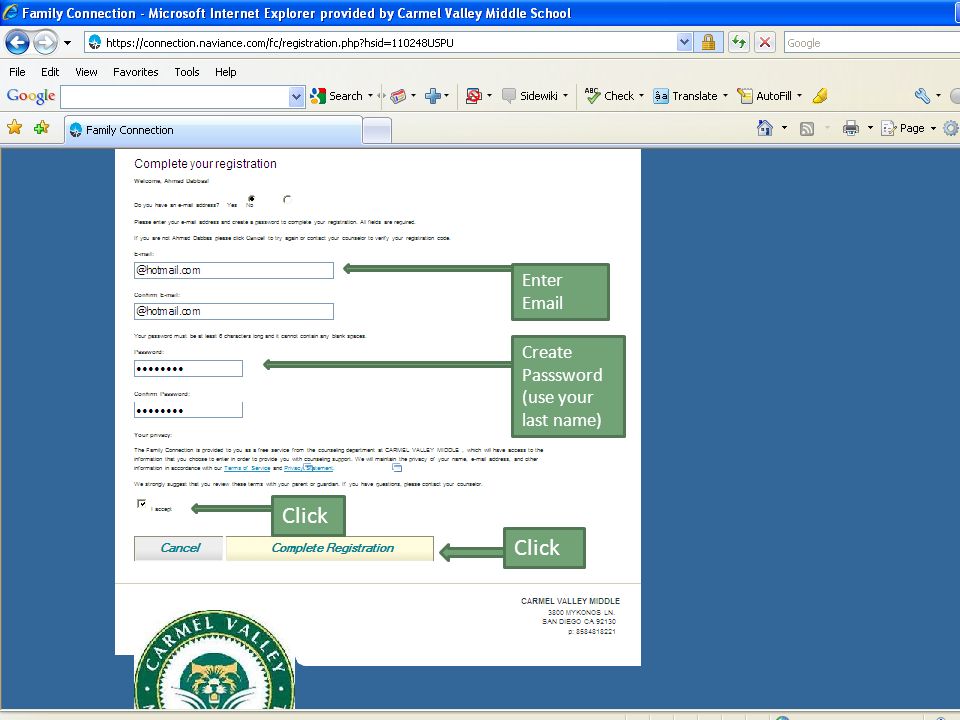Open Google toolbar wrench settings
The image size is (960, 720).
922,96
